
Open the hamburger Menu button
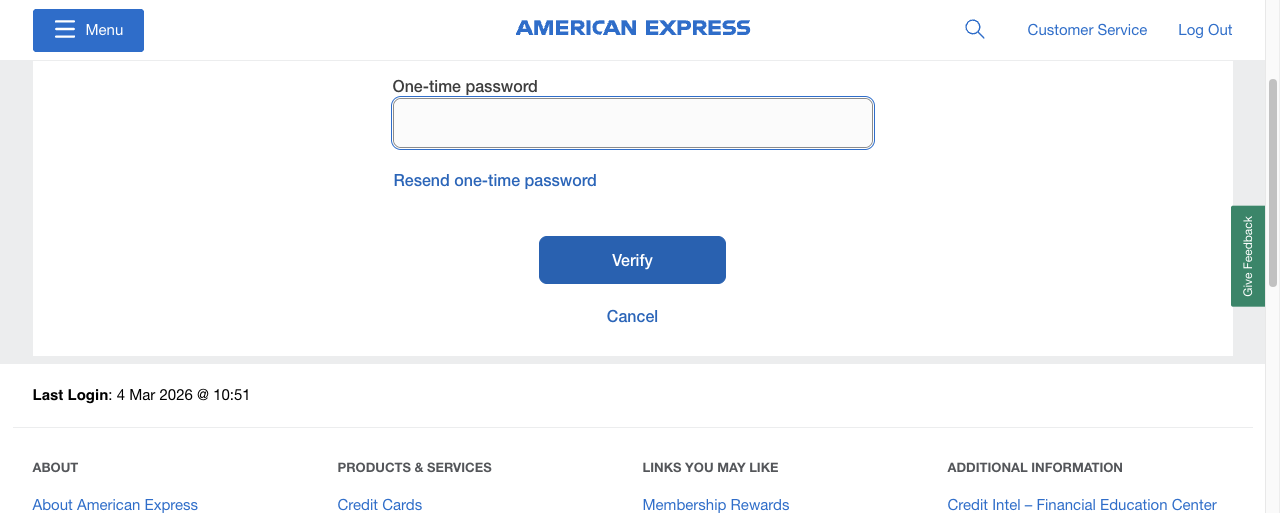pos(88,30)
